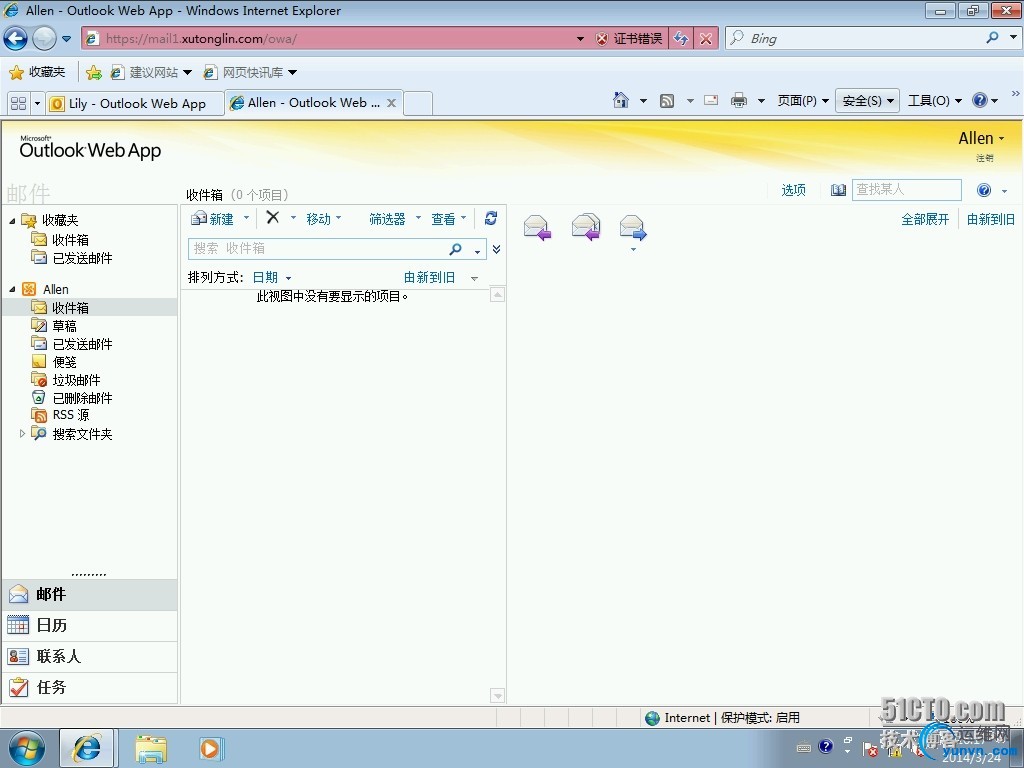Open the 新建 (New) dropdown arrow
The height and width of the screenshot is (768, 1024).
coord(247,218)
